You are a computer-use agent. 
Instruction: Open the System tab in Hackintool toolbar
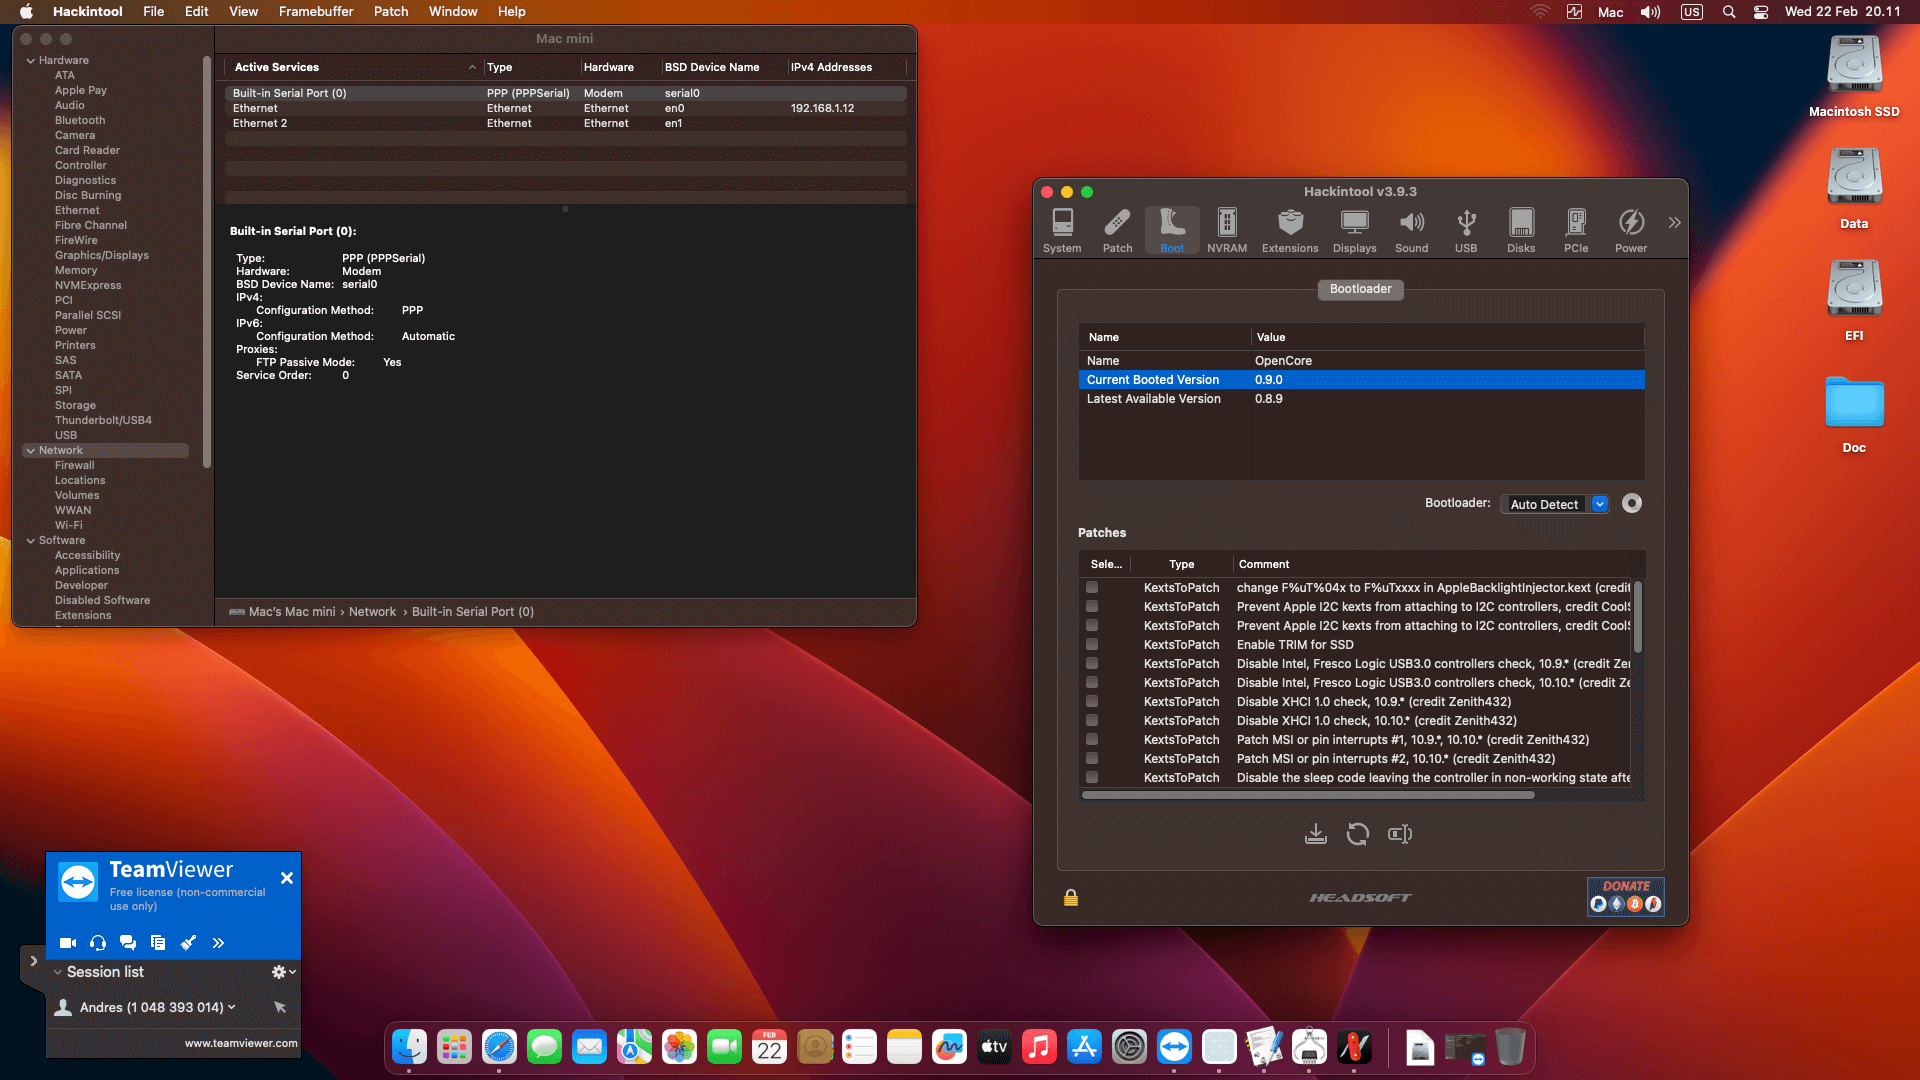coord(1062,231)
